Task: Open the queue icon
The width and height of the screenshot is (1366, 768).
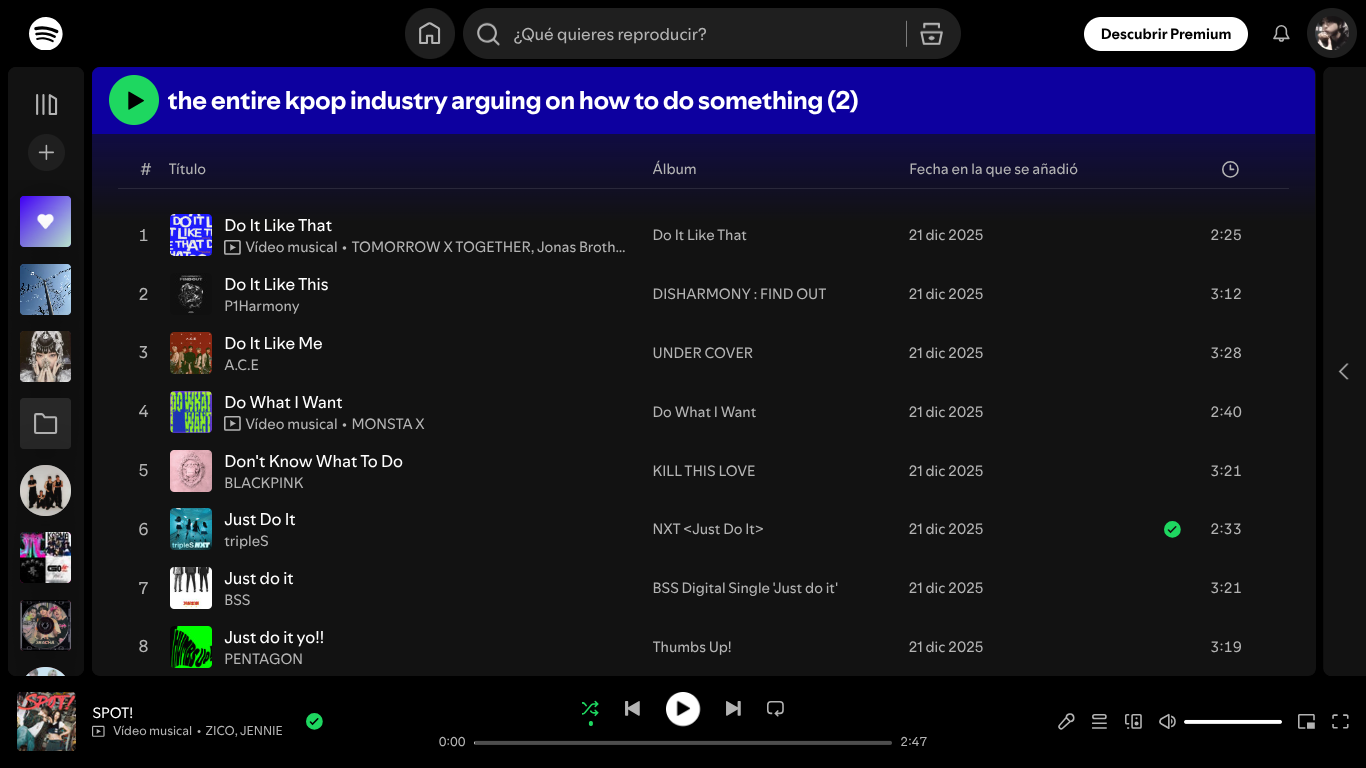Action: click(x=1099, y=721)
